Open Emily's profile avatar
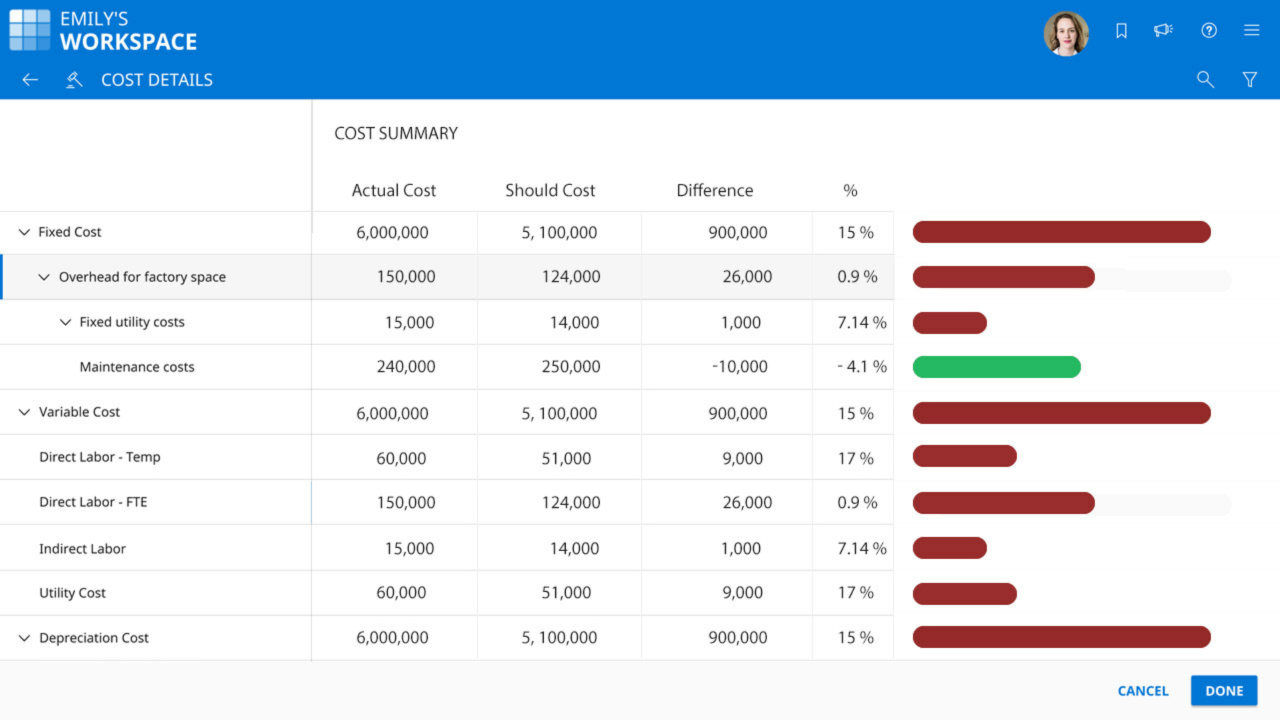Image resolution: width=1280 pixels, height=720 pixels. (1066, 33)
